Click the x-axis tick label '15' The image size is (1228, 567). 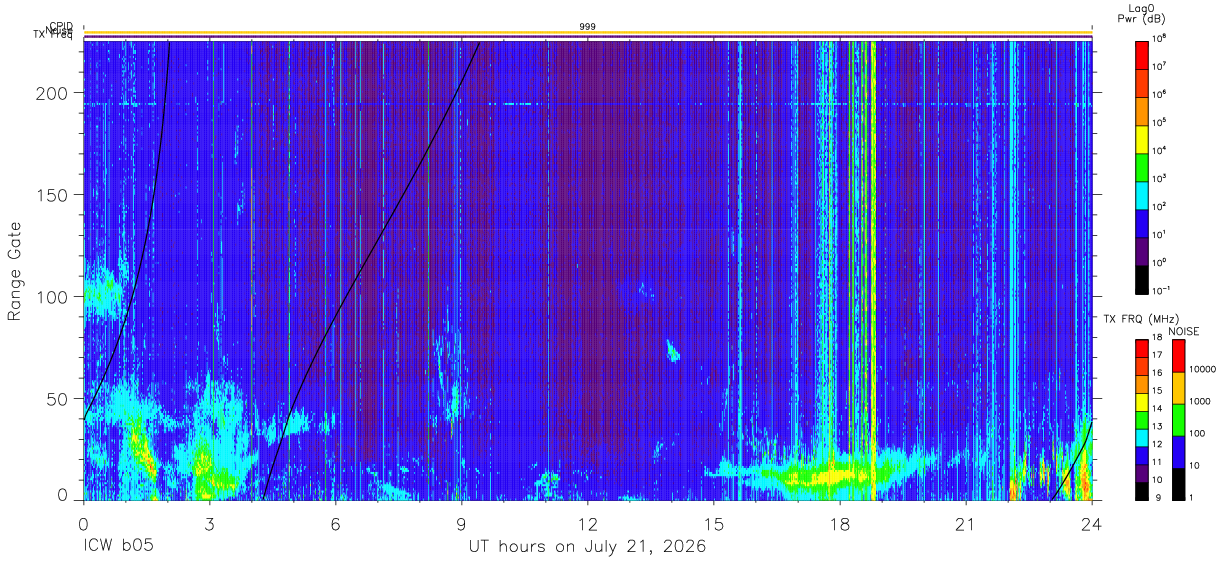[x=713, y=524]
